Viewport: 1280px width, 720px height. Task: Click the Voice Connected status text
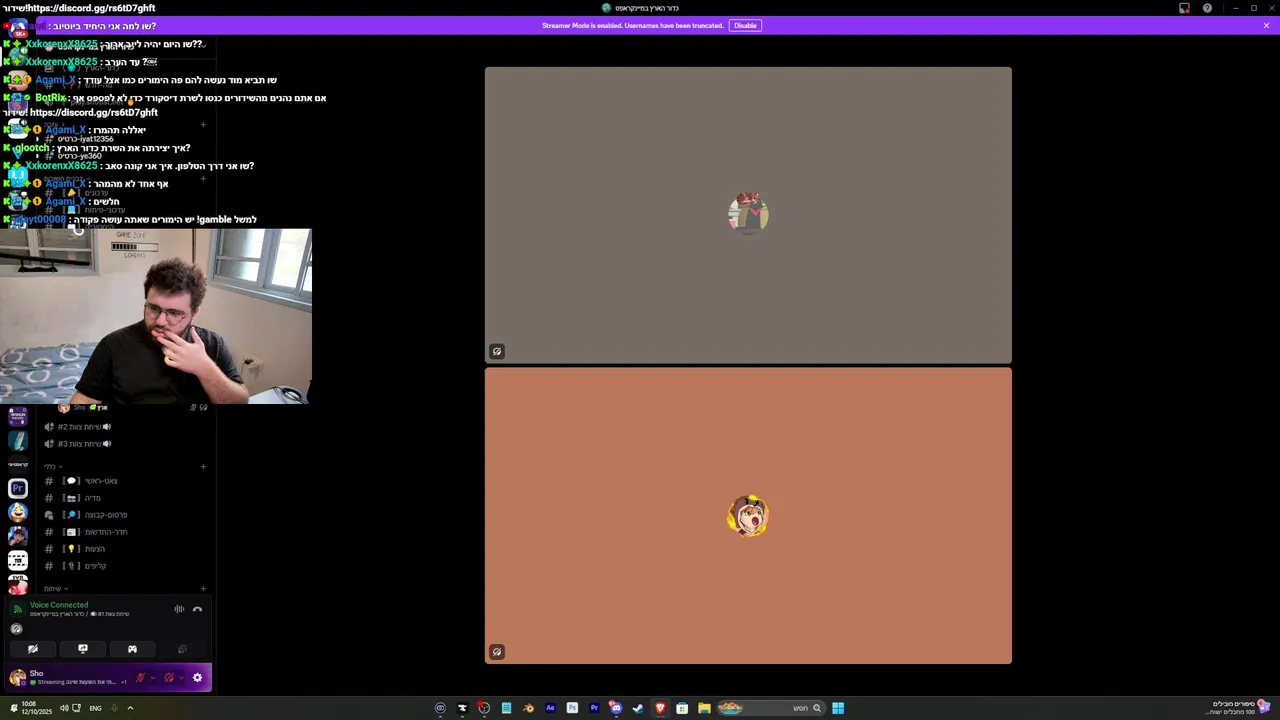point(59,605)
